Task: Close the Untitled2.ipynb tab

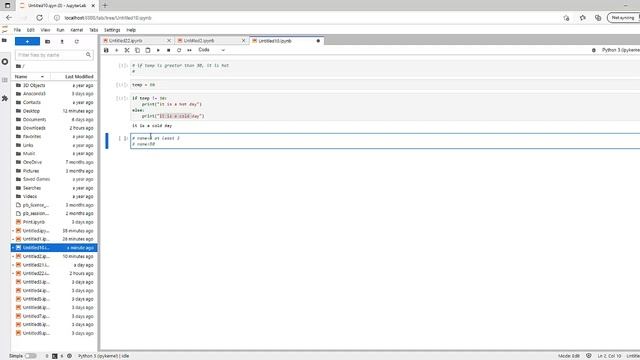Action: [x=244, y=41]
